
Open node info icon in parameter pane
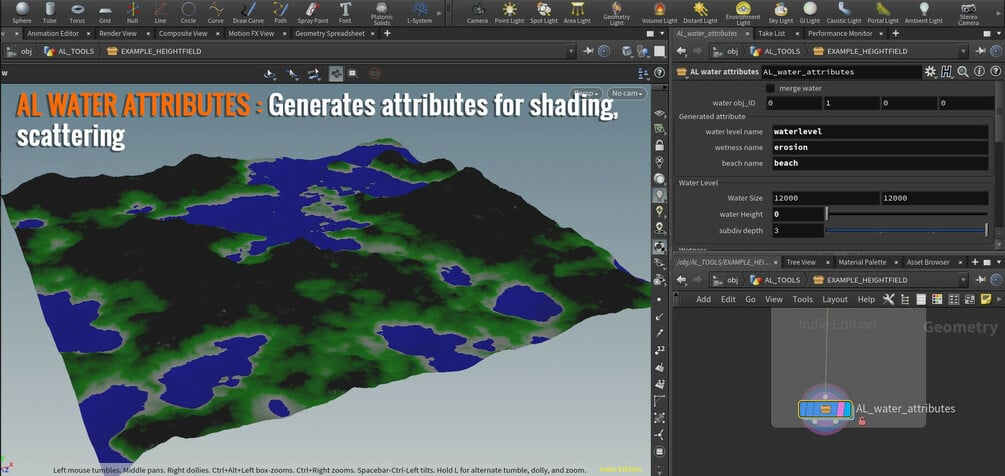tap(978, 72)
